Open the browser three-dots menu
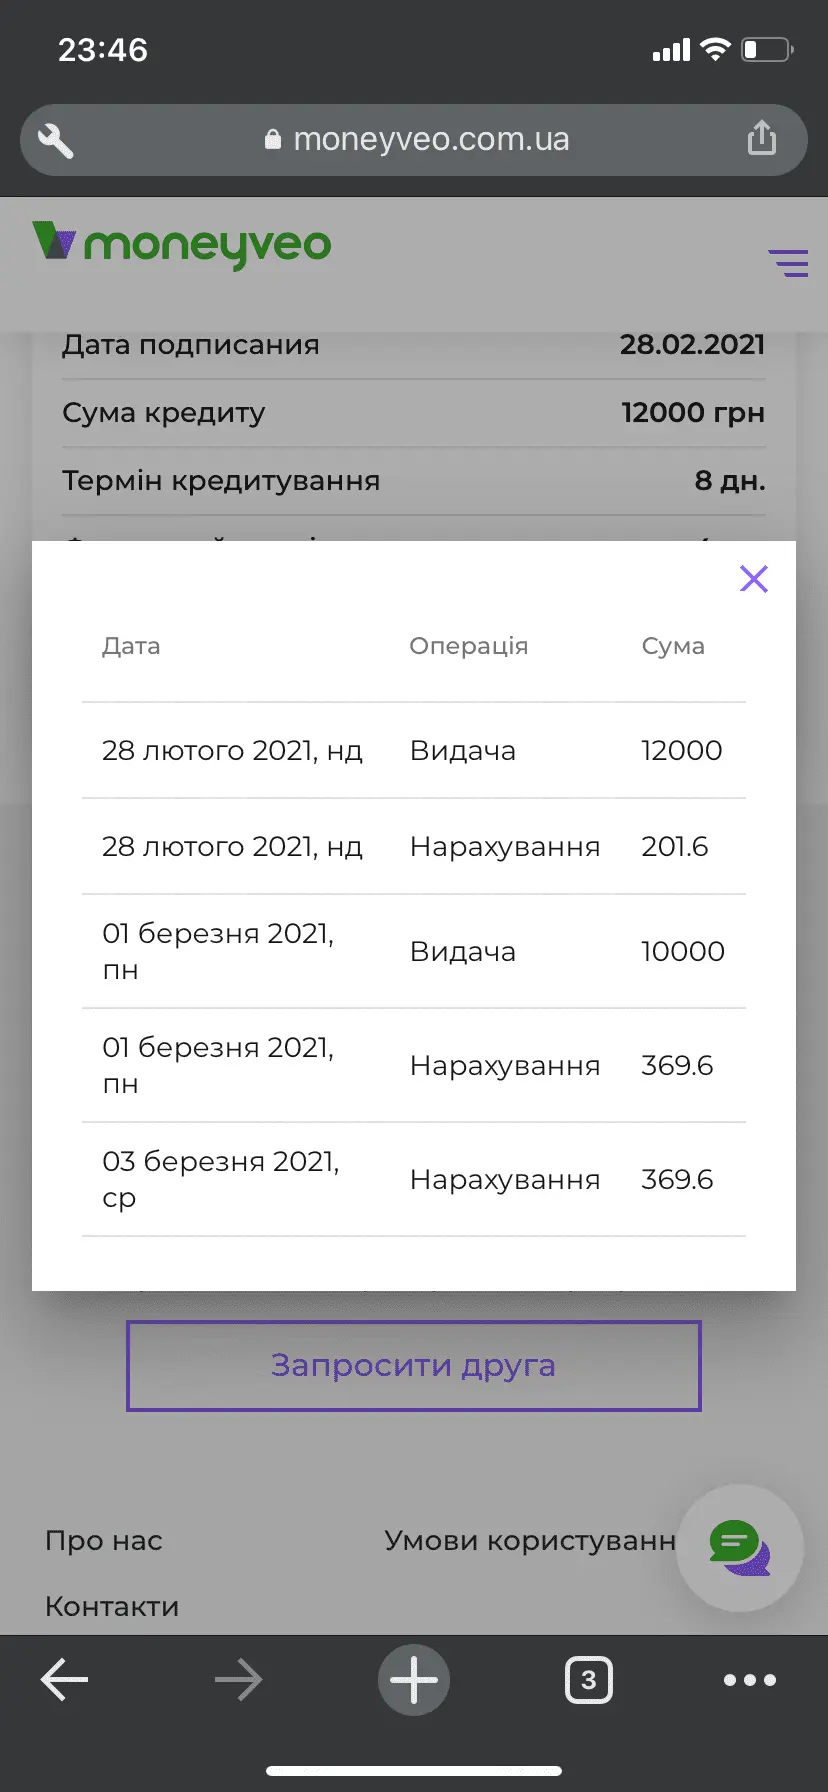828x1792 pixels. point(750,1680)
